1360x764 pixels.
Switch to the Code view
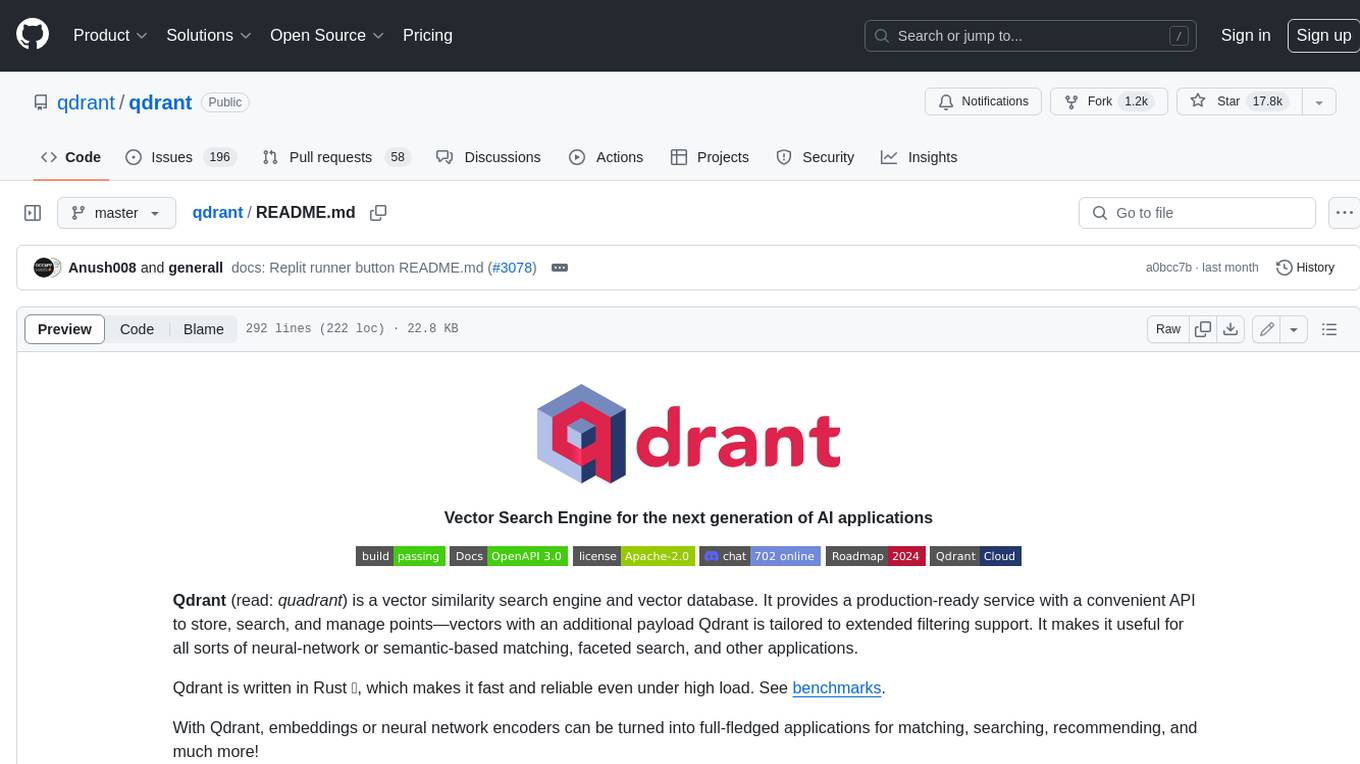tap(137, 329)
